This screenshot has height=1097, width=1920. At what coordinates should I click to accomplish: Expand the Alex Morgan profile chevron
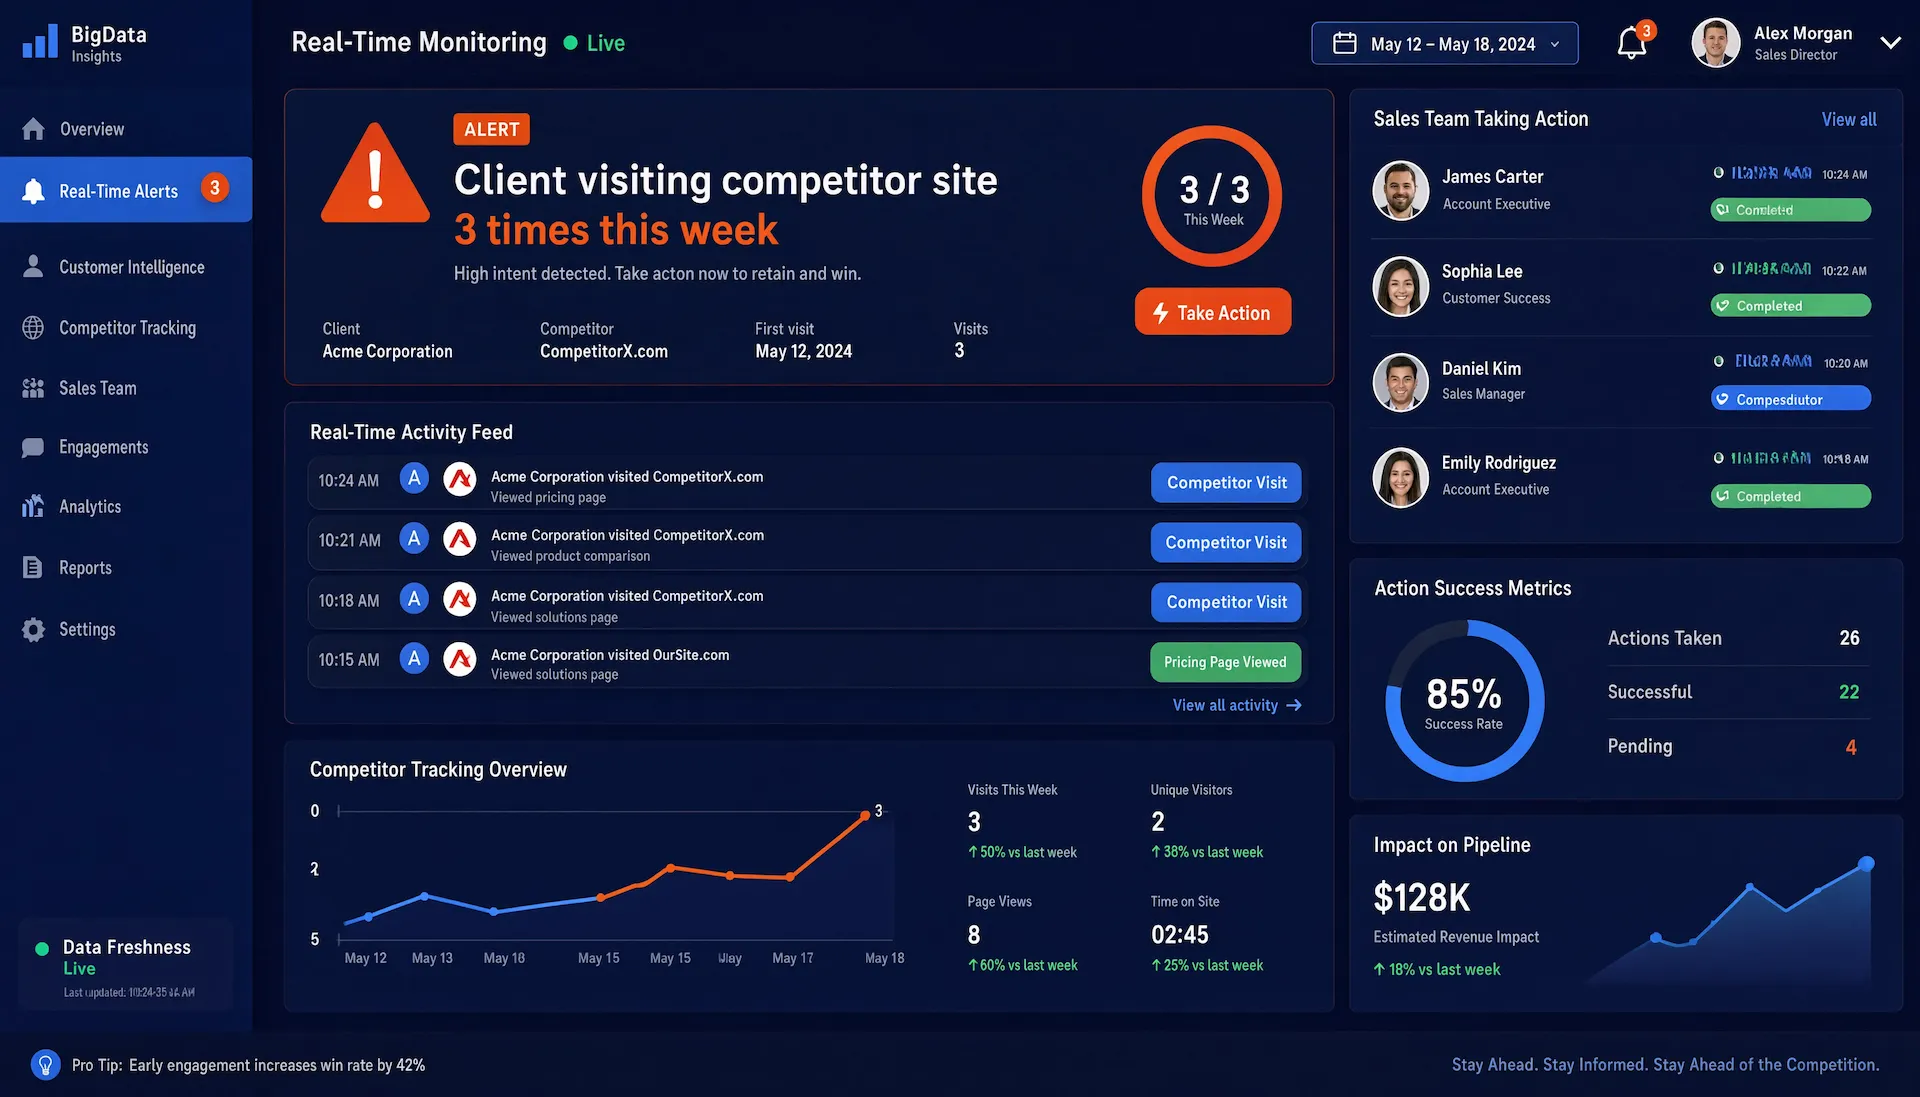(x=1890, y=43)
